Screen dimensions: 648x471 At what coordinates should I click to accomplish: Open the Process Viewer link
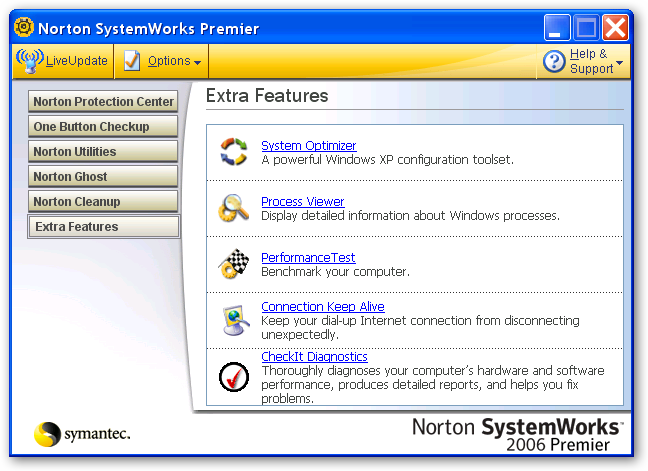[303, 202]
